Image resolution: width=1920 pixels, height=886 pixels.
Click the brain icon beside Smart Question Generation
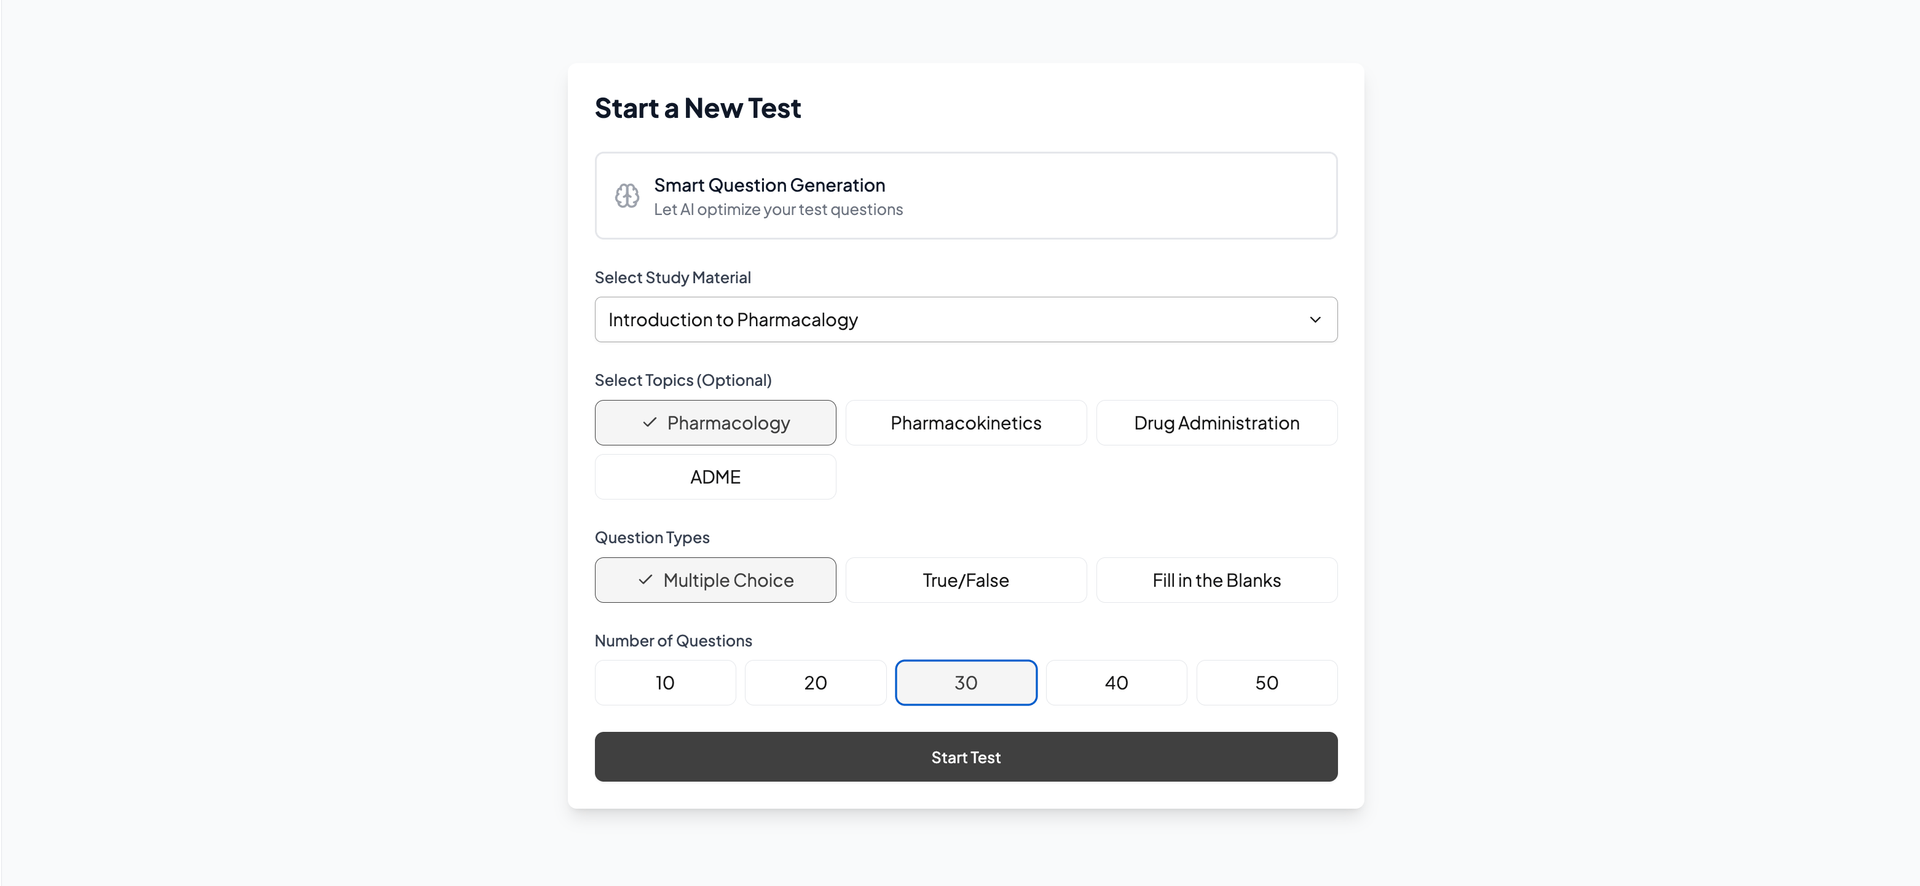coord(627,196)
